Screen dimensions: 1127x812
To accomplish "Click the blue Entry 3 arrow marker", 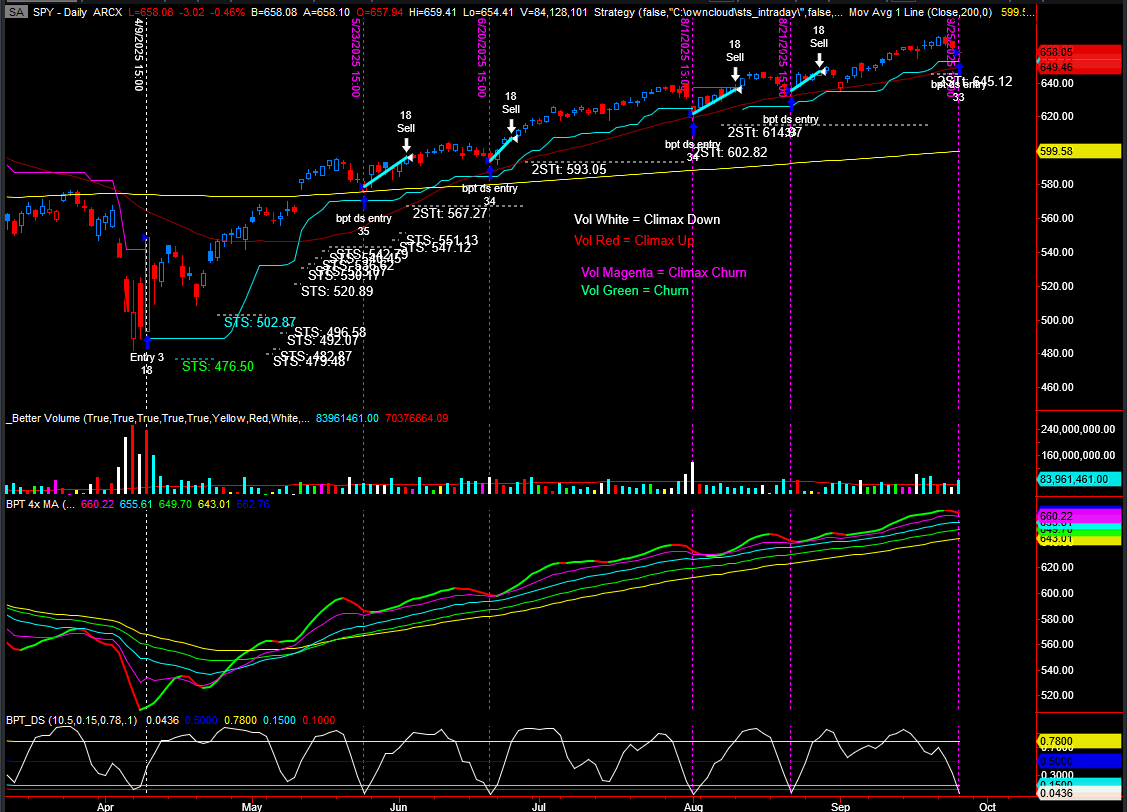I will coord(148,342).
